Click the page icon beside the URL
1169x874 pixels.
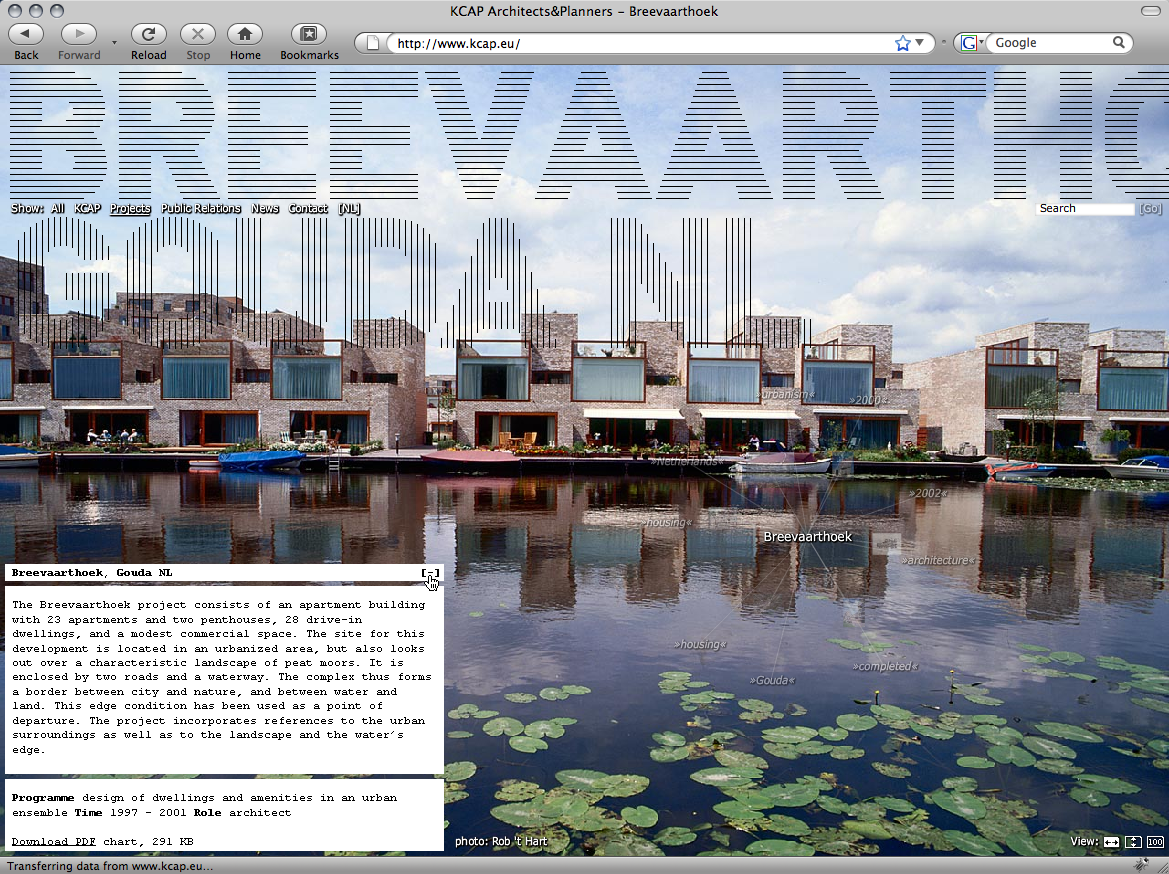click(374, 43)
